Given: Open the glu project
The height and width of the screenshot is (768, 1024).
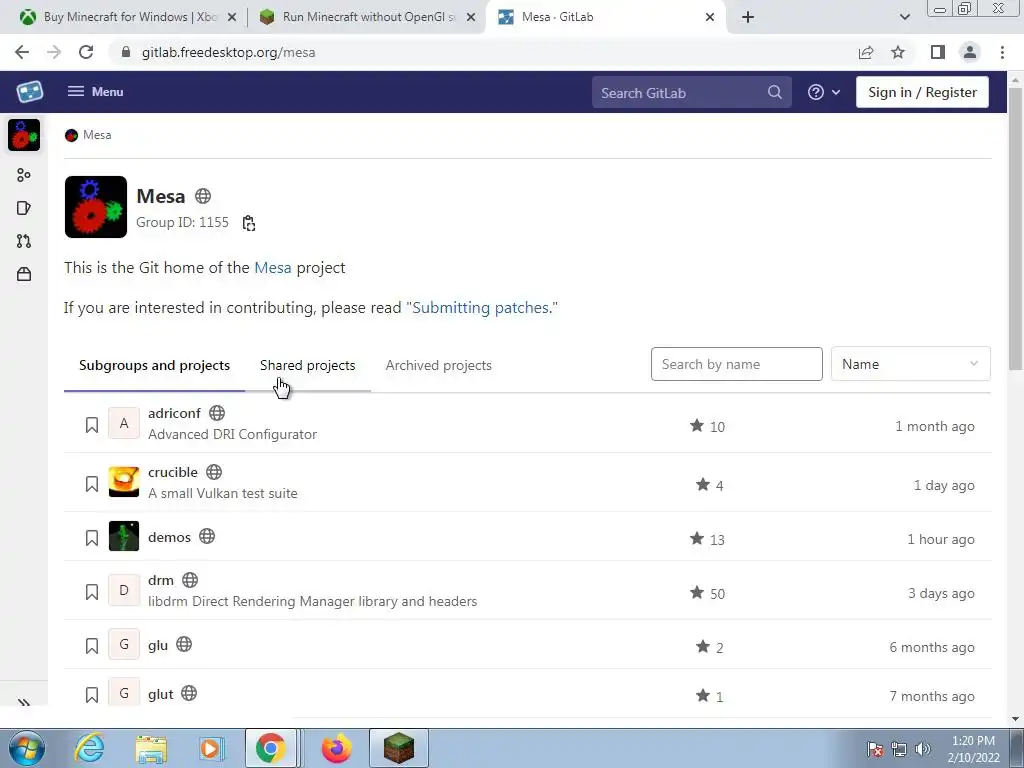Looking at the screenshot, I should coord(158,645).
